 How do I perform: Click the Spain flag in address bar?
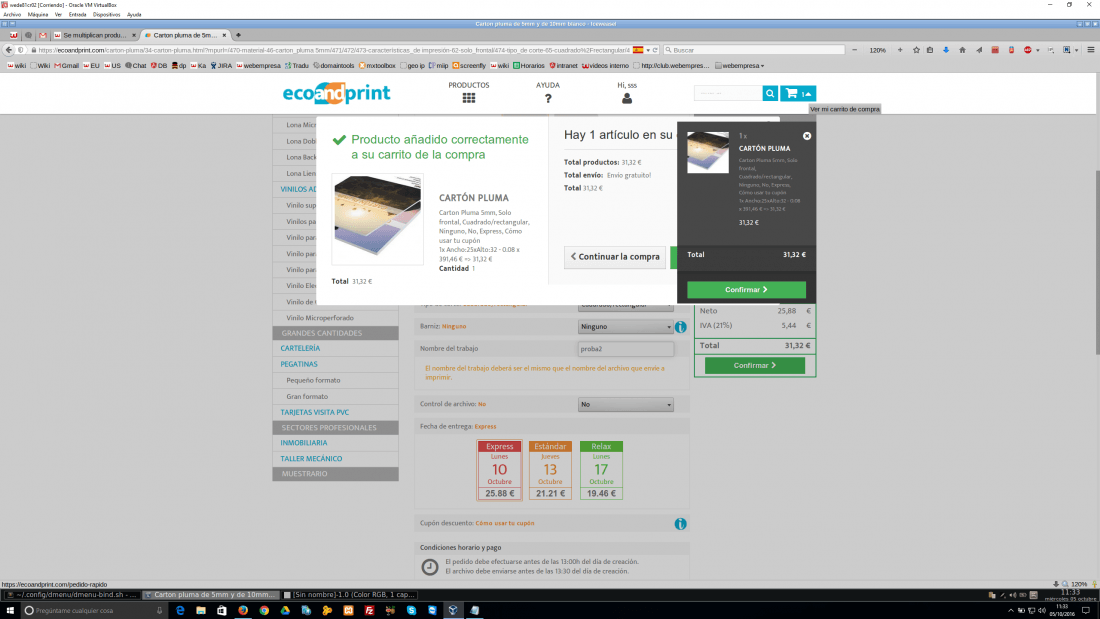coord(638,50)
